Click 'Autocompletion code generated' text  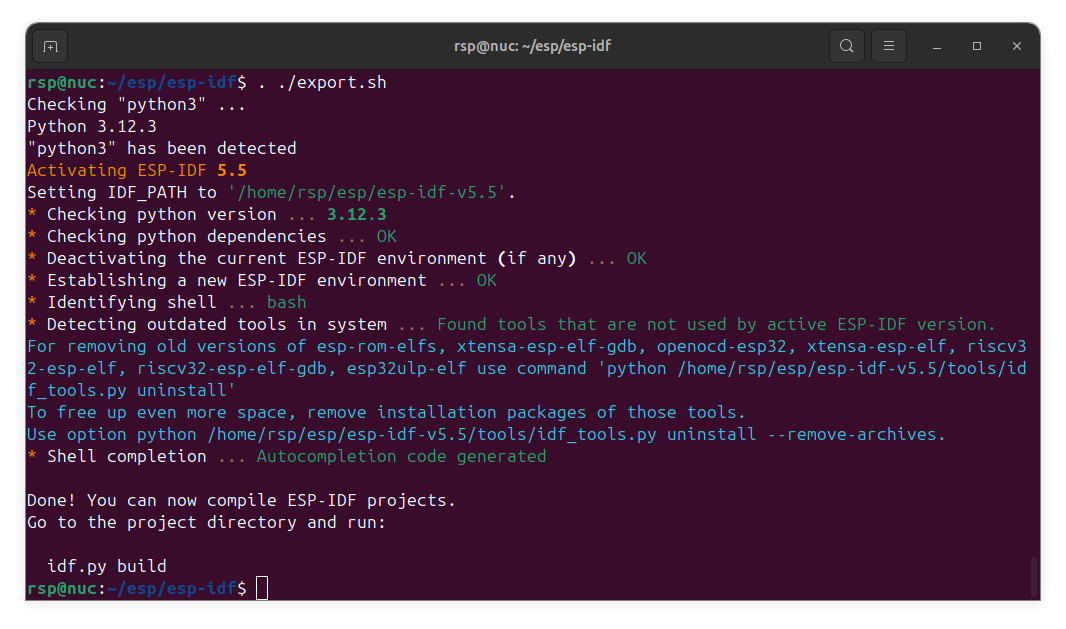click(x=401, y=456)
